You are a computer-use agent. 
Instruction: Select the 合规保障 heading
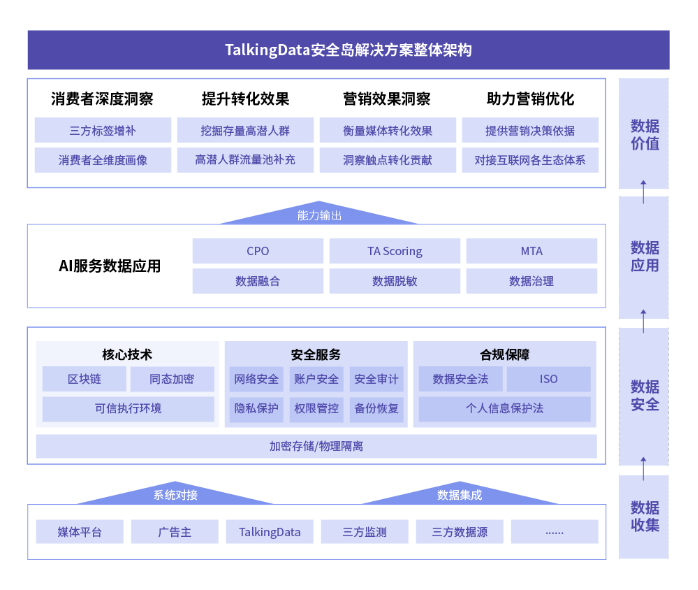click(505, 354)
